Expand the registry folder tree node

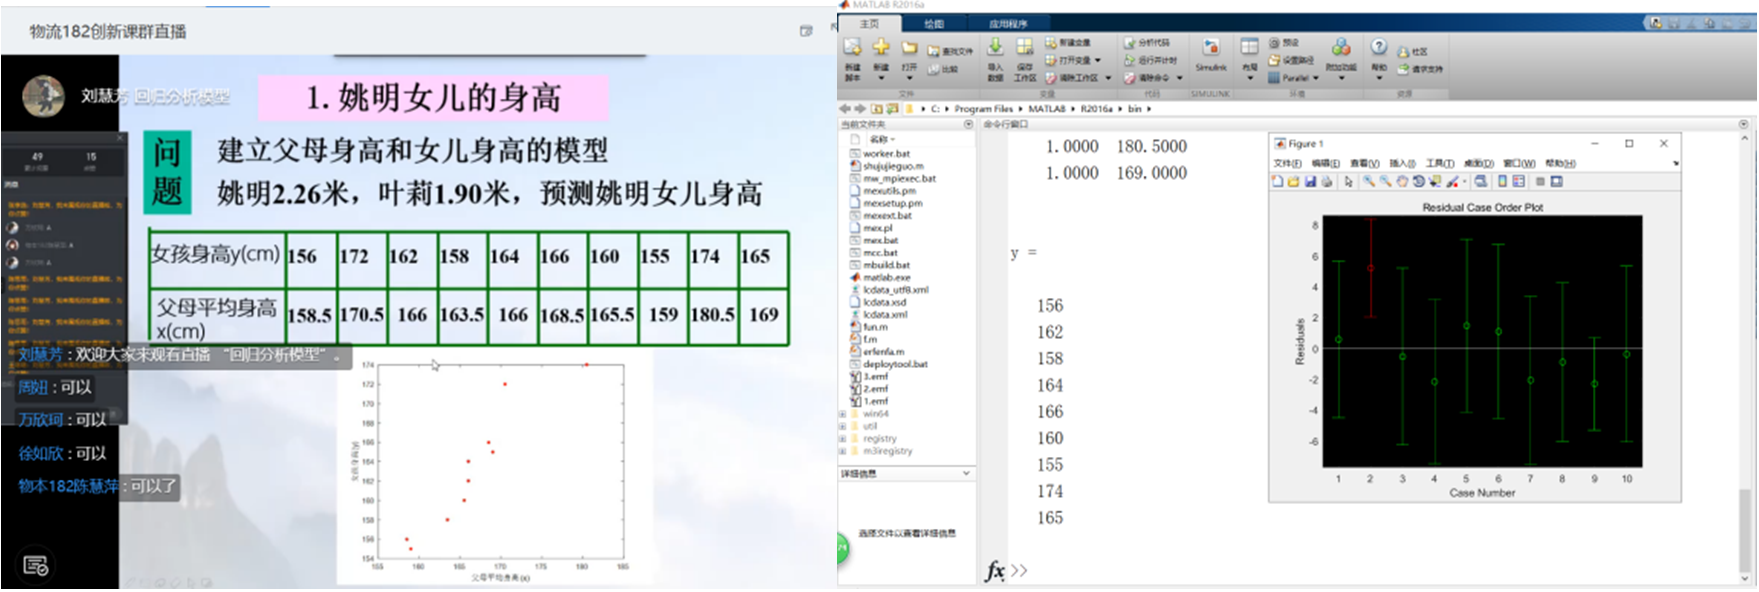(842, 439)
